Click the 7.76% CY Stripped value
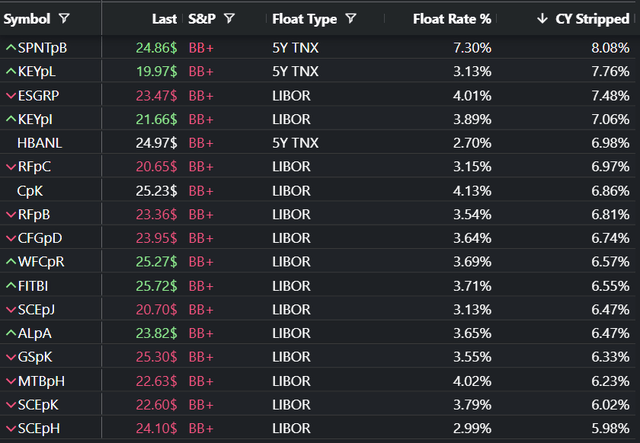The image size is (640, 443). click(610, 71)
